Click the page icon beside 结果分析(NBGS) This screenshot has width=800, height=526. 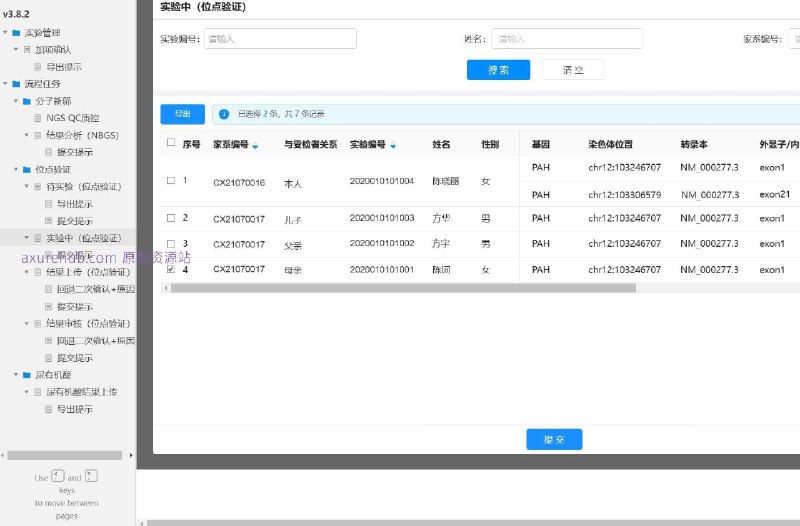pyautogui.click(x=38, y=135)
